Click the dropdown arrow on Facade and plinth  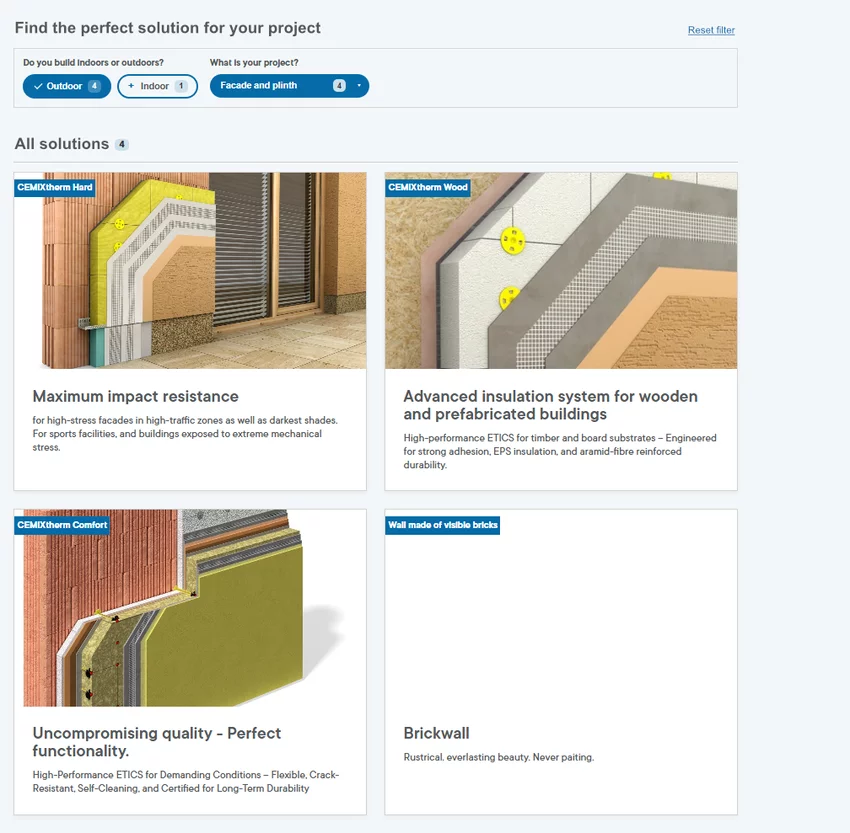click(359, 86)
